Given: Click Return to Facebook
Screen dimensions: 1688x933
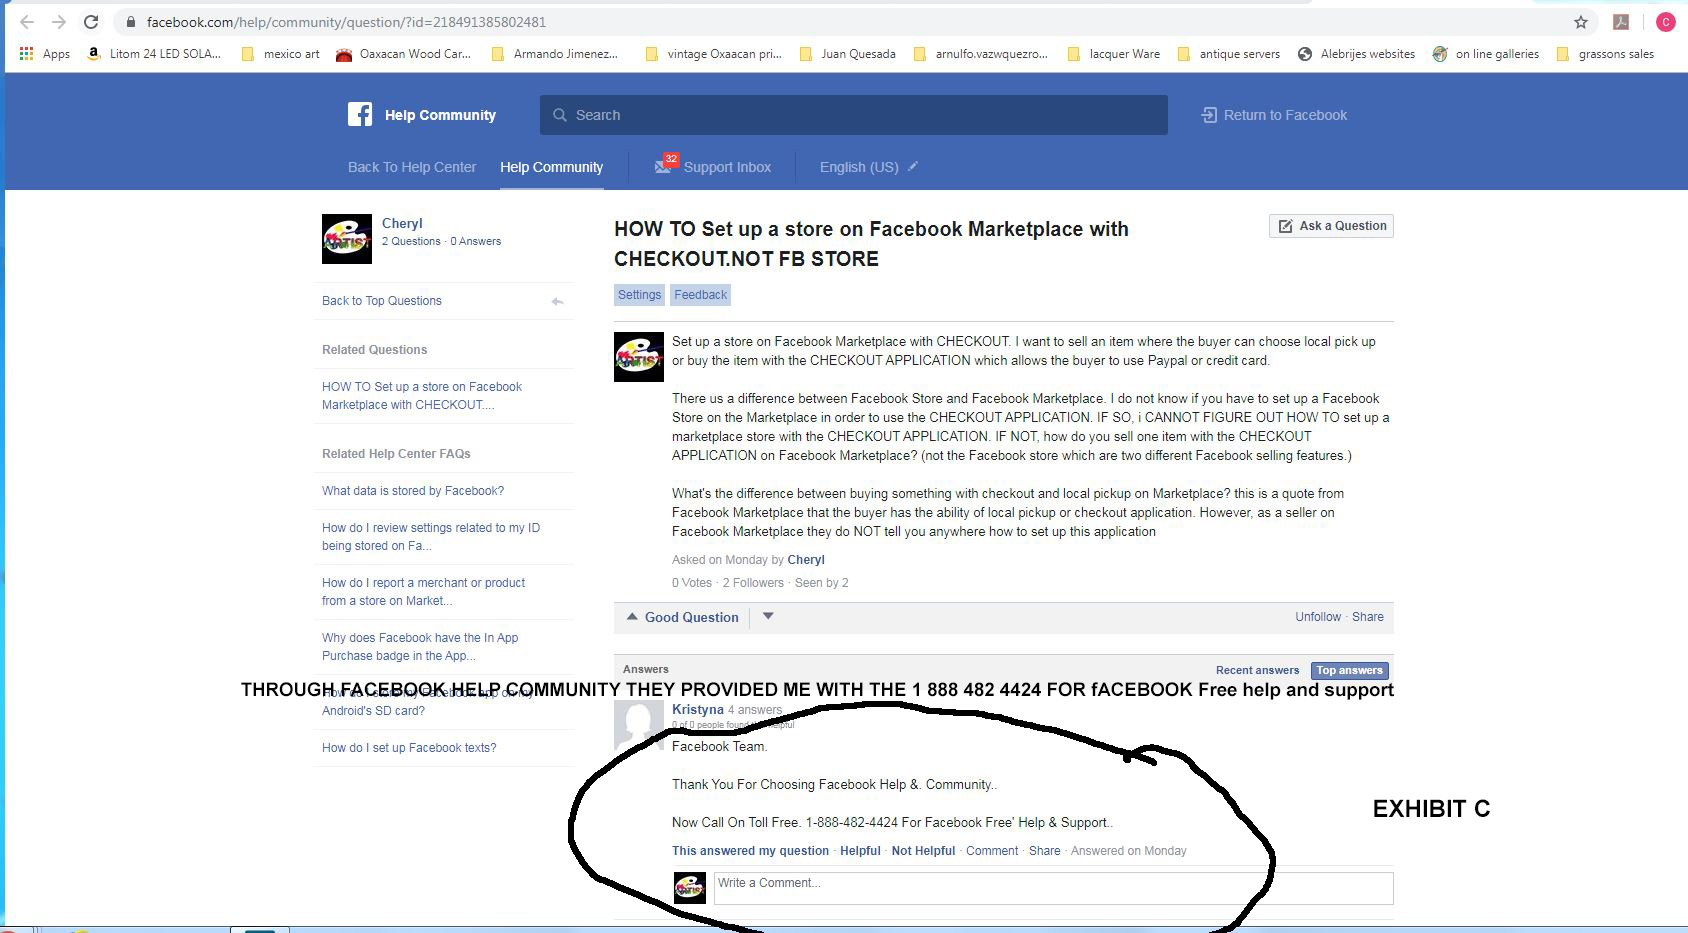Looking at the screenshot, I should click(x=1274, y=115).
